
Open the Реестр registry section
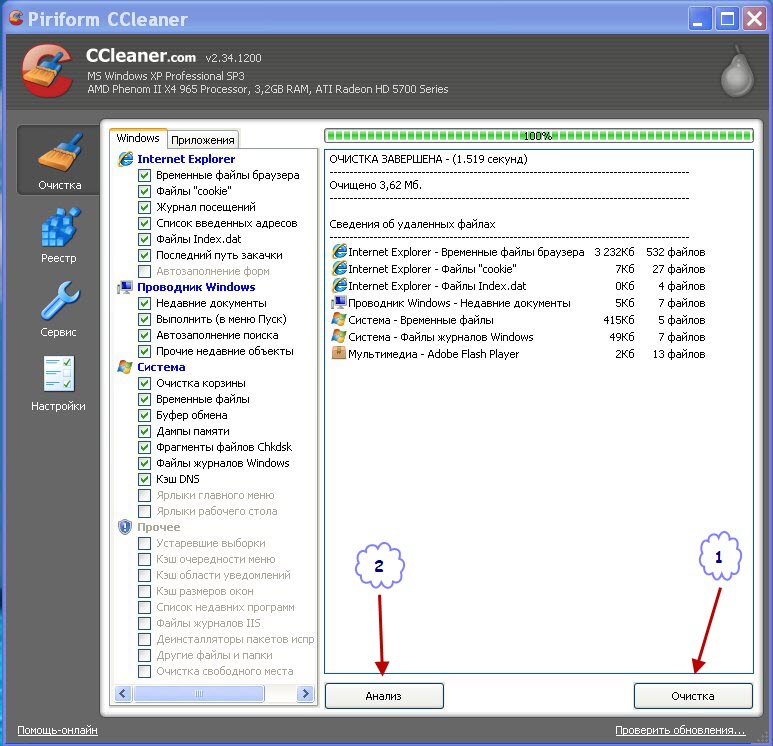[x=59, y=236]
